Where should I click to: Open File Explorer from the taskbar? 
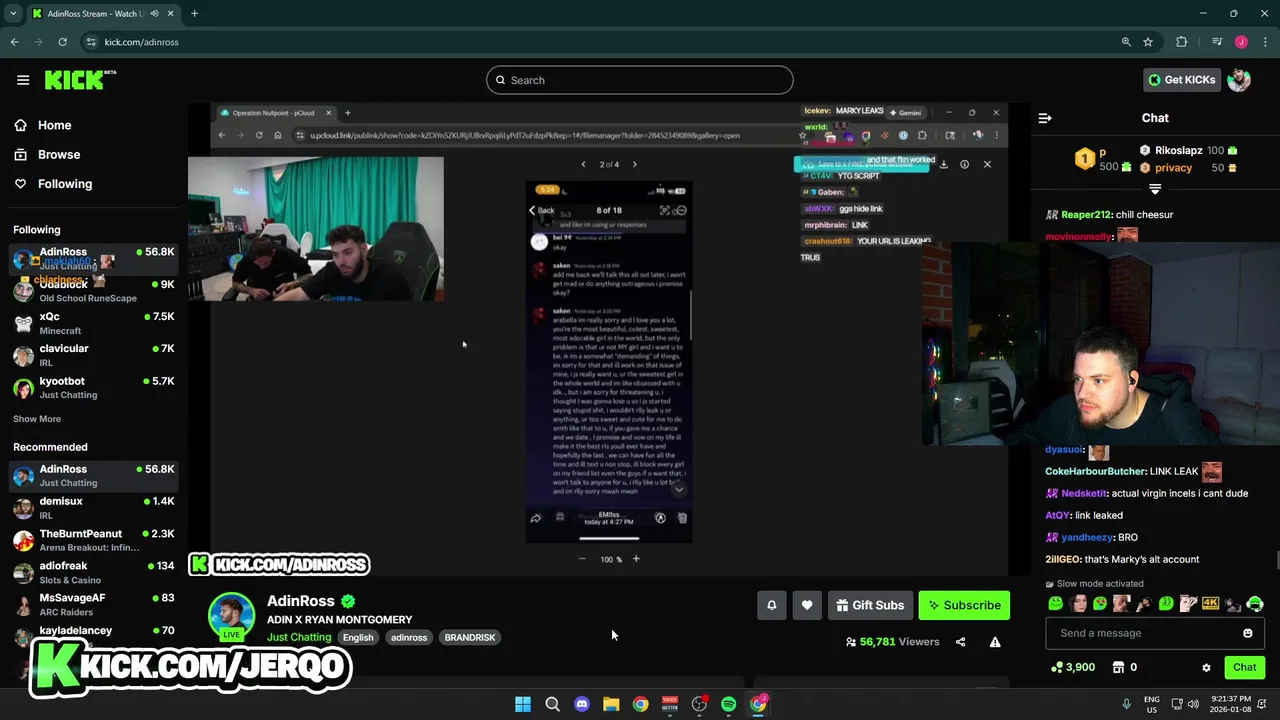pos(611,704)
